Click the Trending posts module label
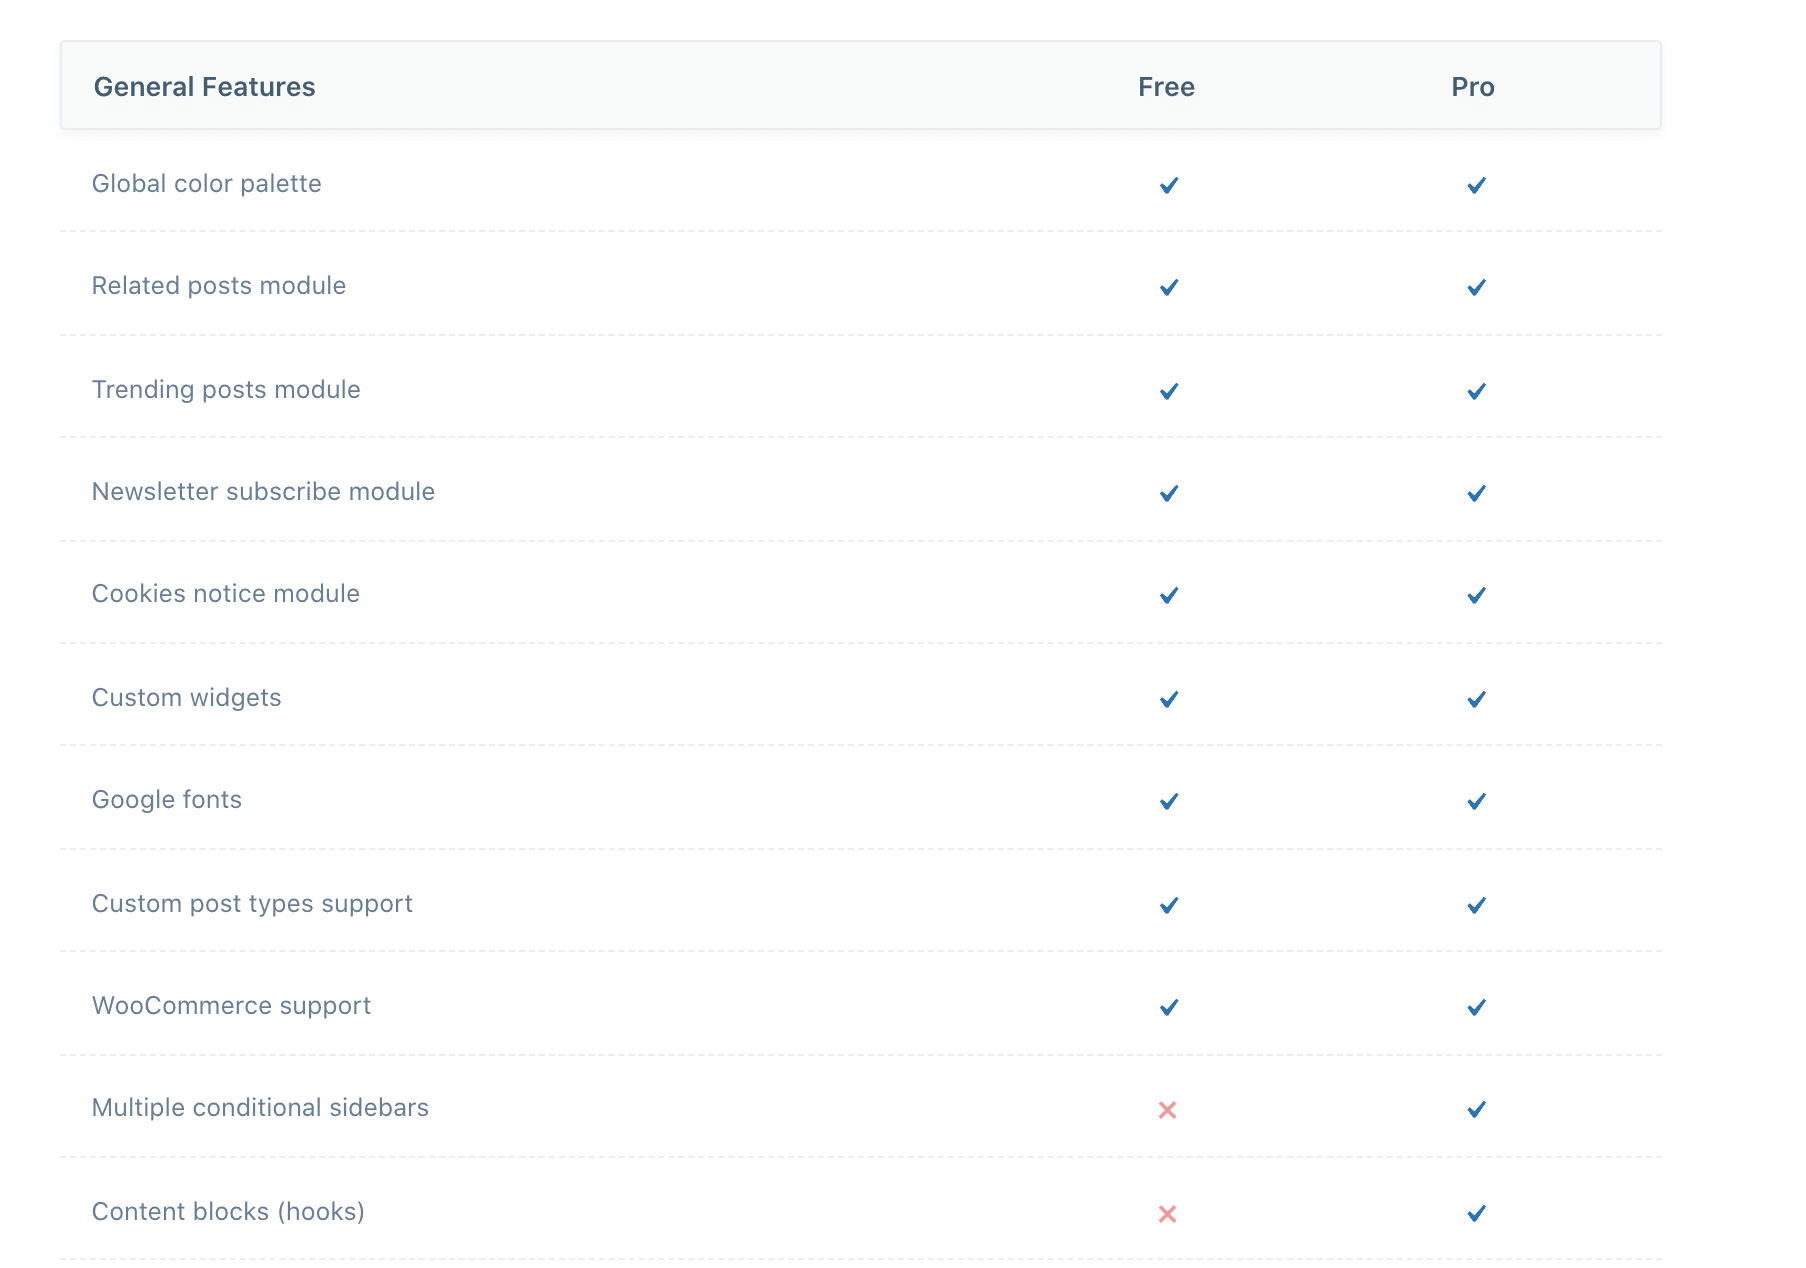Viewport: 1806px width, 1268px height. pos(226,389)
